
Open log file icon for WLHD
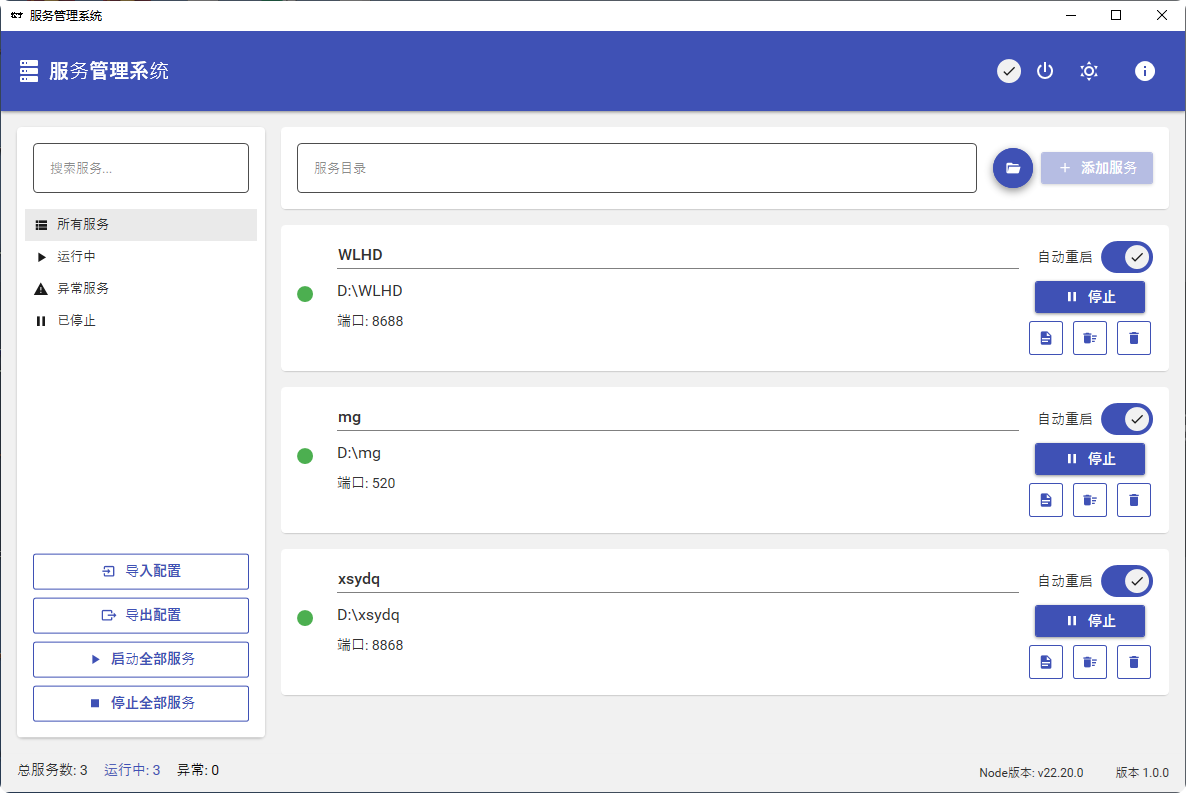pos(1046,338)
